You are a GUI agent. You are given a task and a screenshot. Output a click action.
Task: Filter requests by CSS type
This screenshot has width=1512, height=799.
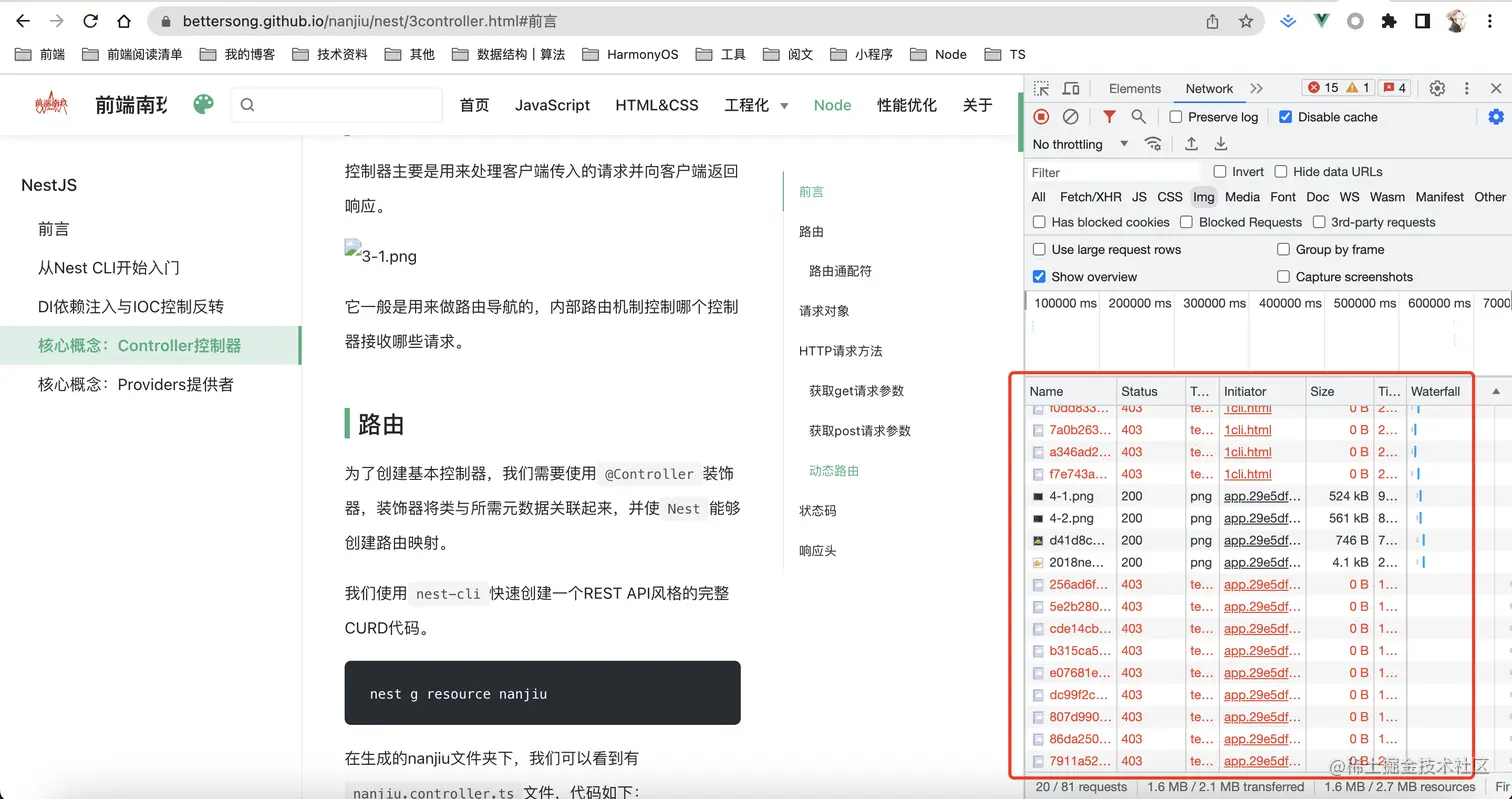click(1169, 197)
